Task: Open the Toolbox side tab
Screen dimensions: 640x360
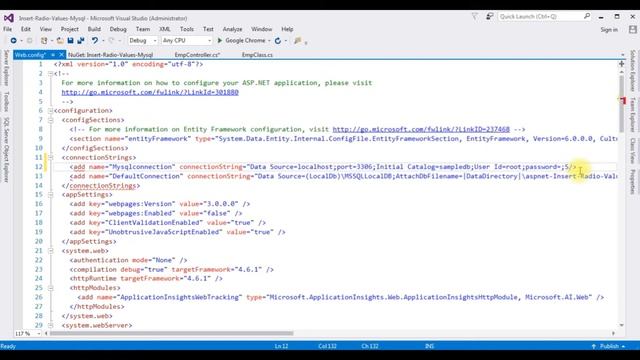Action: pos(6,102)
